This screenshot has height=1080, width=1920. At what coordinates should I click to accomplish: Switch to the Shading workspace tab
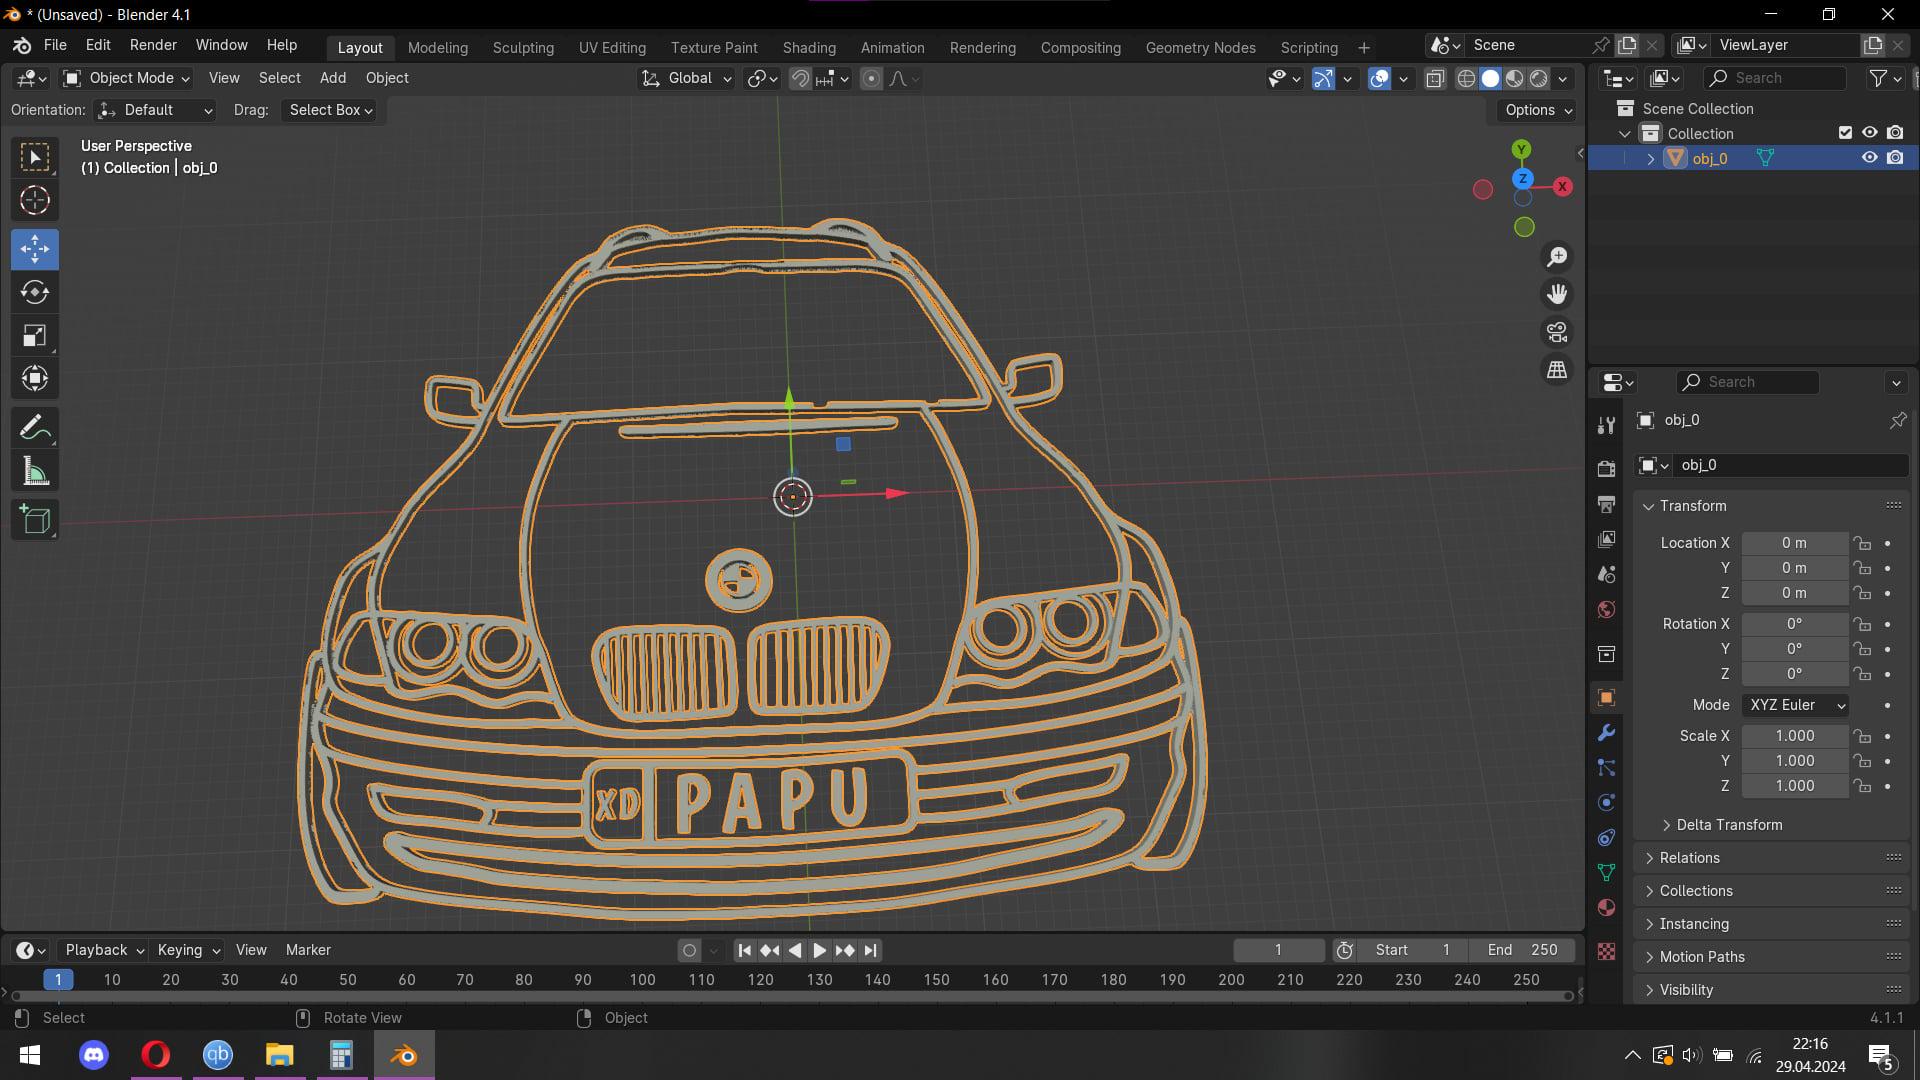tap(809, 47)
